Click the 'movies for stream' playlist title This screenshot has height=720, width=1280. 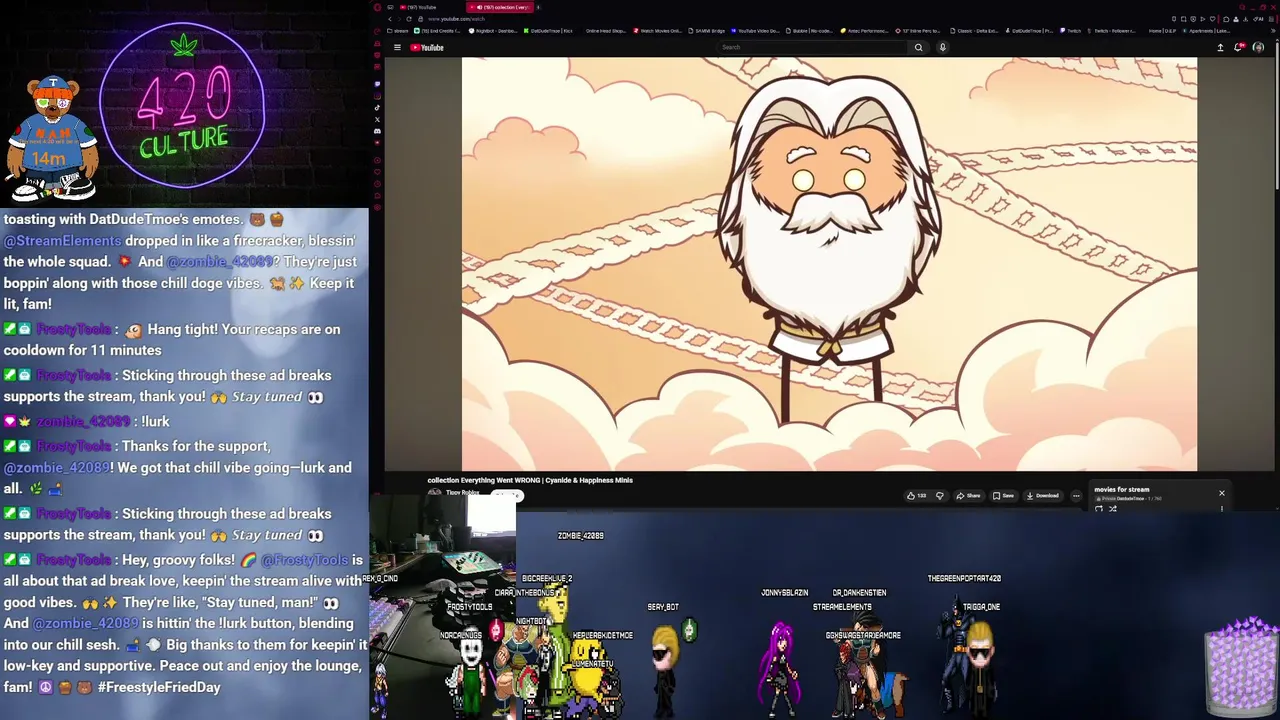(x=1122, y=489)
